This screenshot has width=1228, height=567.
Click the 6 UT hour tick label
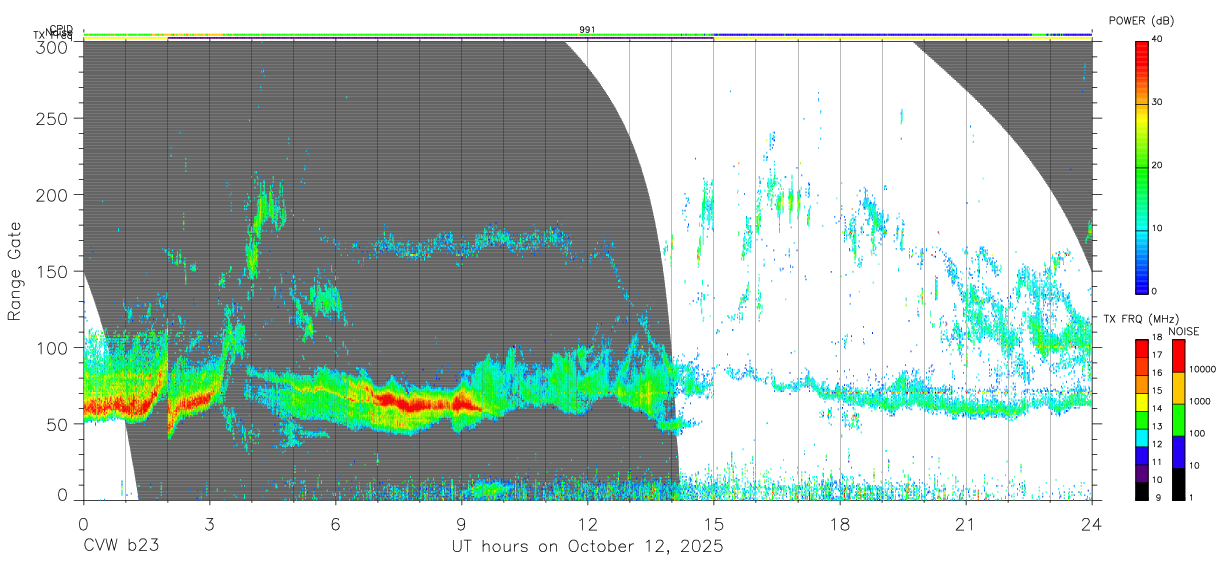coord(335,524)
